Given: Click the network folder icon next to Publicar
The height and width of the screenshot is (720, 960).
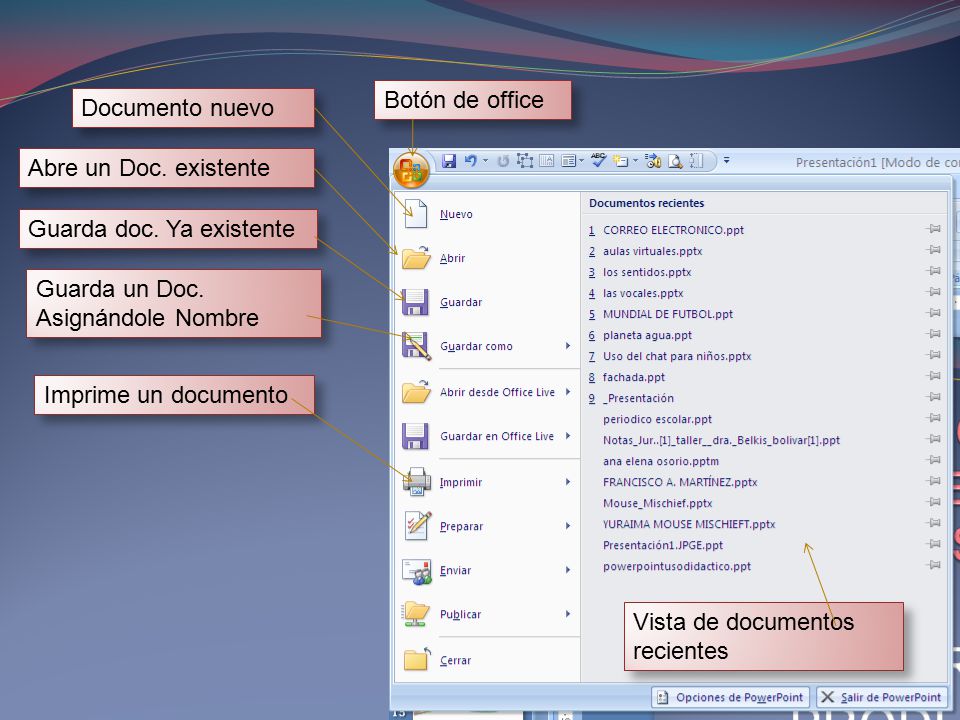Looking at the screenshot, I should tap(416, 615).
